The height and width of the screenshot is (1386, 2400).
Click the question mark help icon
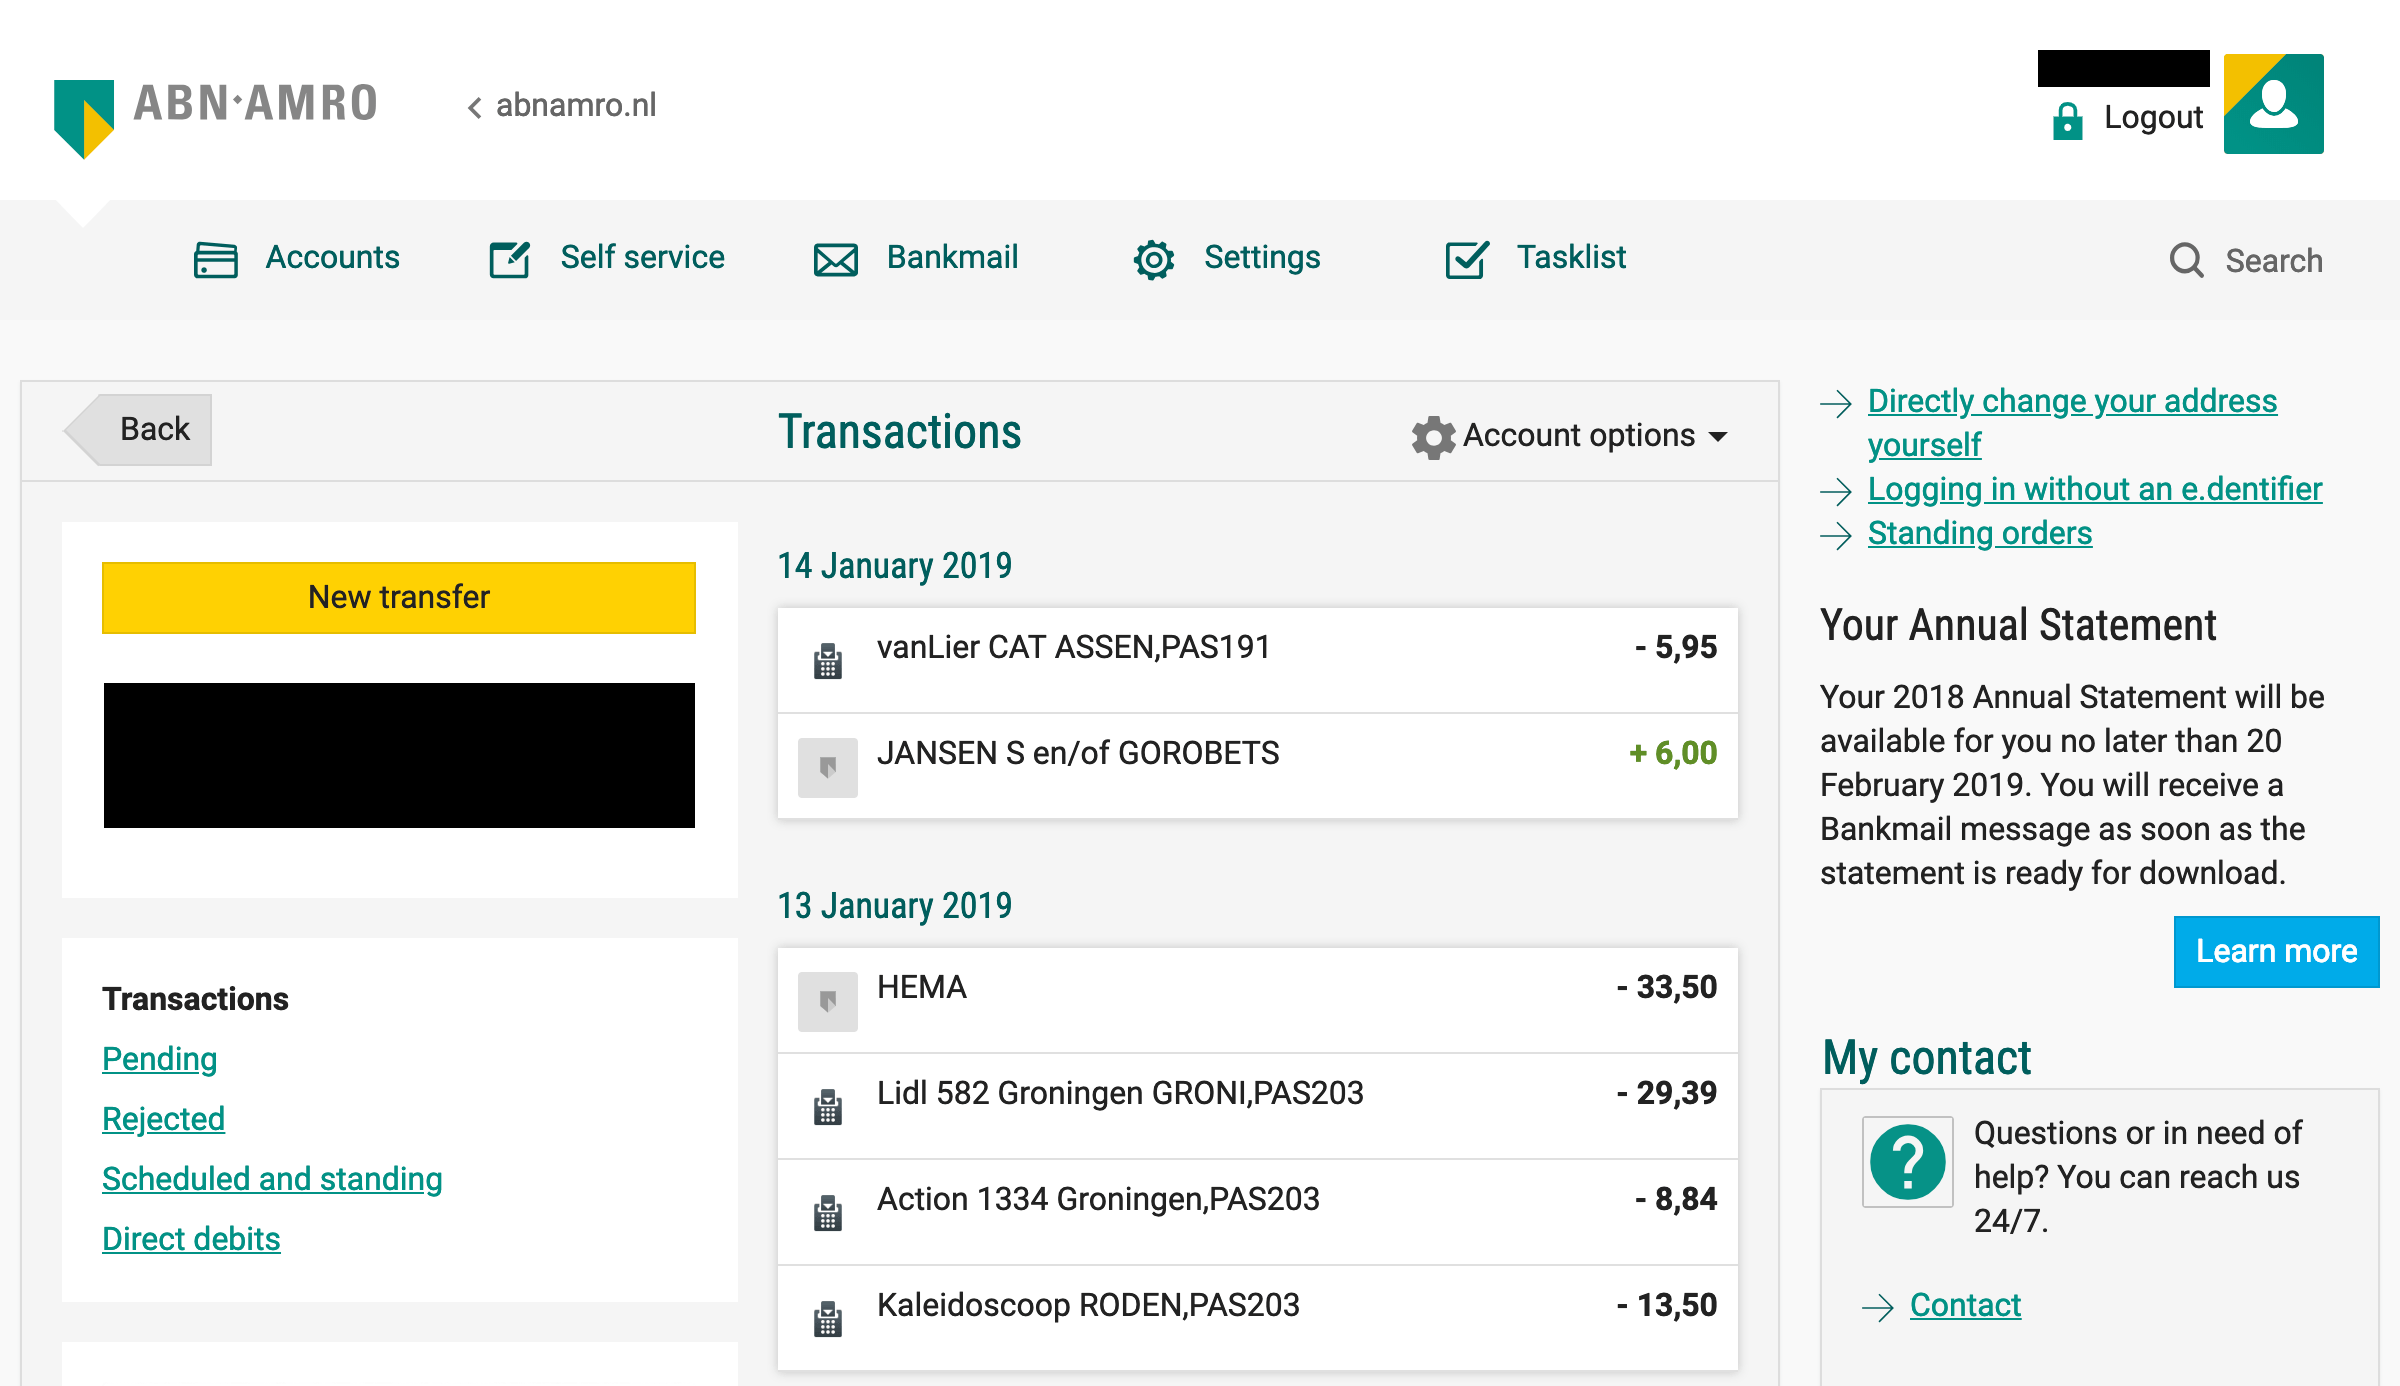[1908, 1162]
